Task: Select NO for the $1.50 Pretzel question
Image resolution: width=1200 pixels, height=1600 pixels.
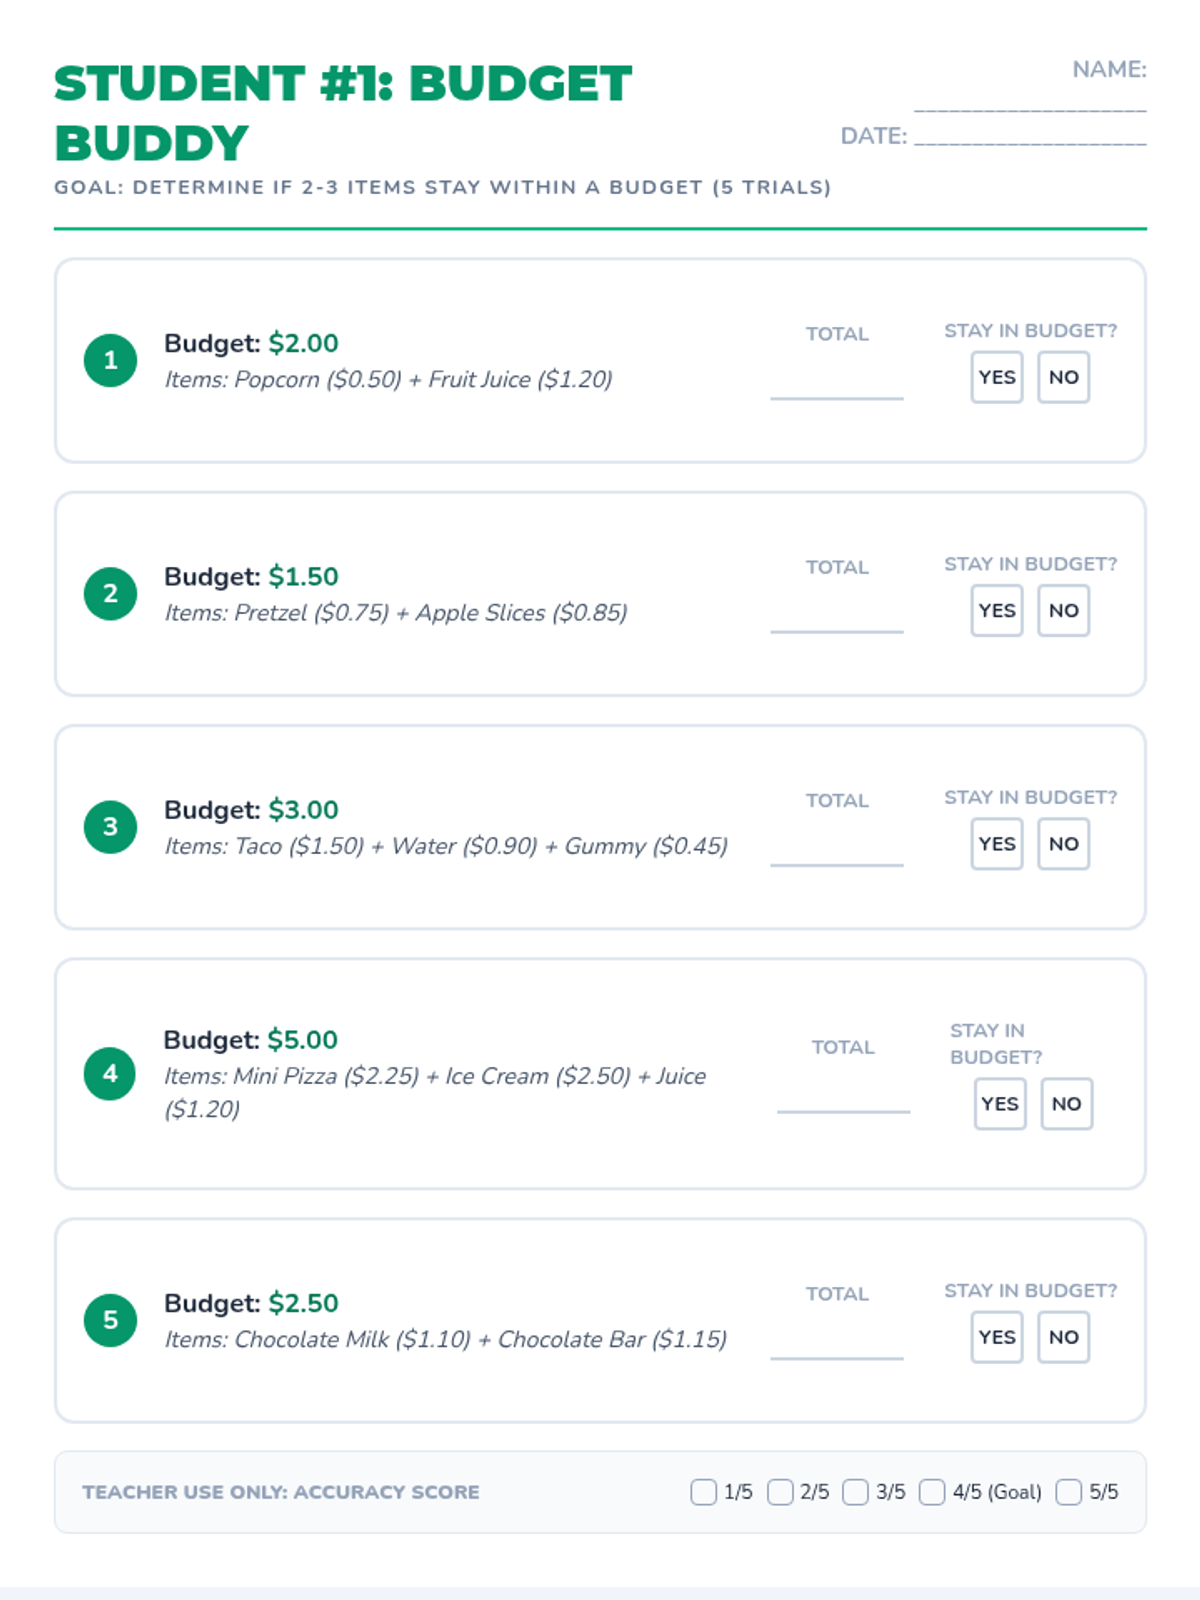Action: pyautogui.click(x=1063, y=610)
